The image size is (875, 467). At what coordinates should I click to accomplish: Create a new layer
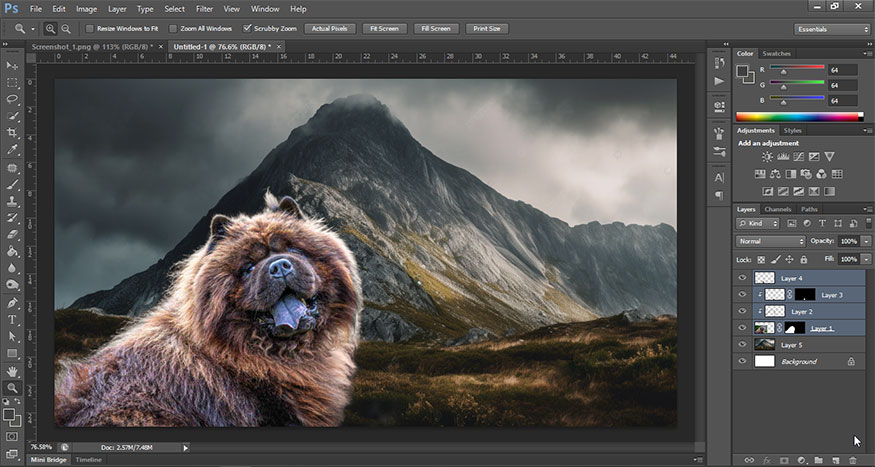tap(835, 460)
